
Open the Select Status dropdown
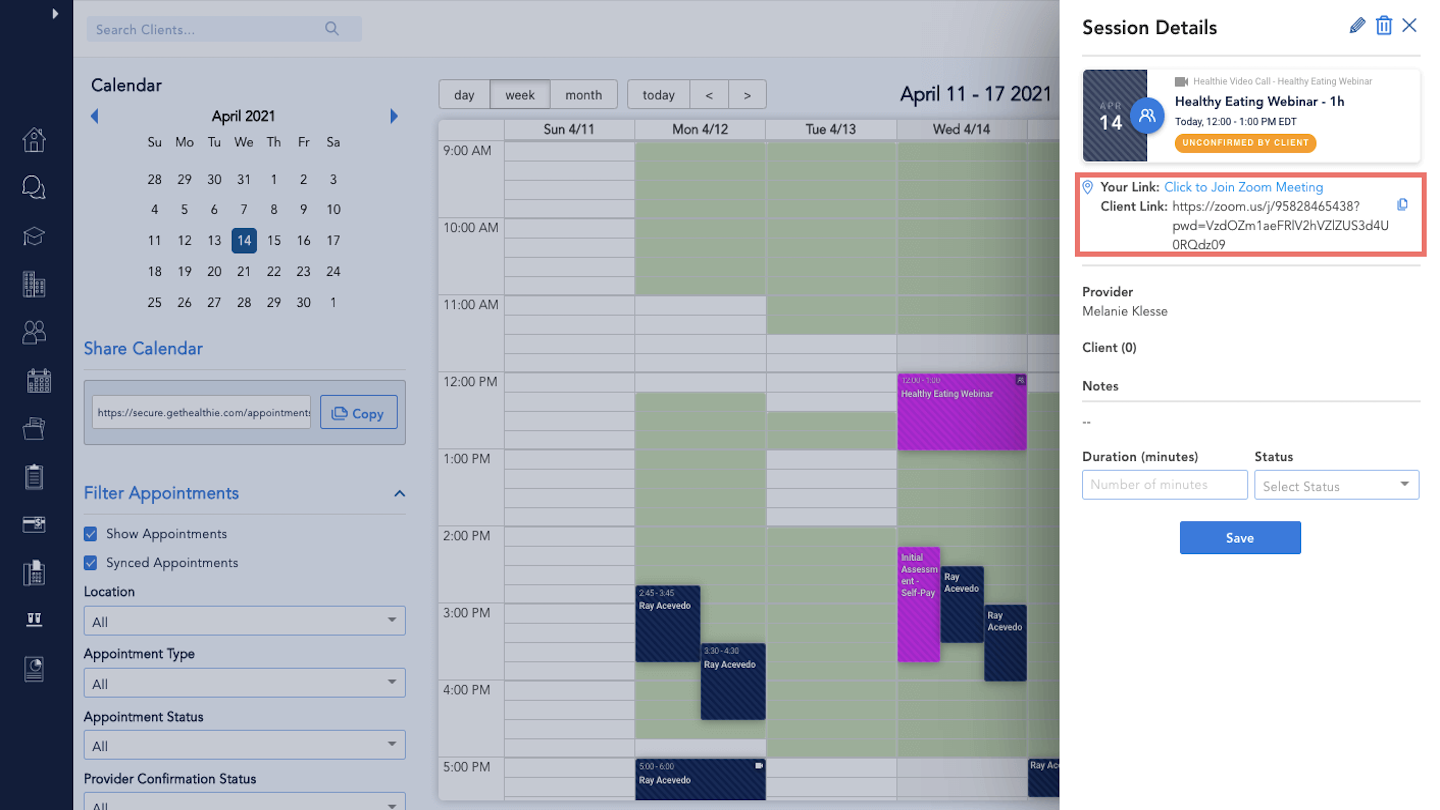[1336, 485]
